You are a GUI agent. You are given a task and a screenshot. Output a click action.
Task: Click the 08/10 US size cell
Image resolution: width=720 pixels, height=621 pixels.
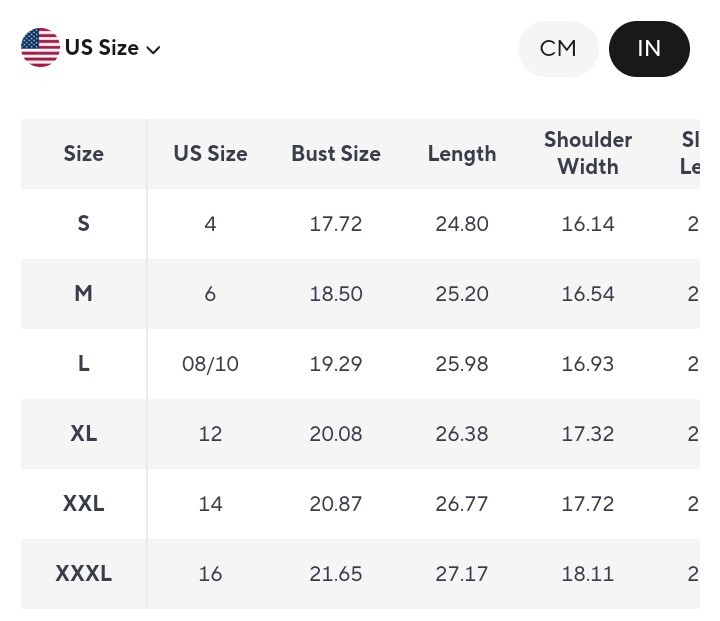click(x=210, y=364)
